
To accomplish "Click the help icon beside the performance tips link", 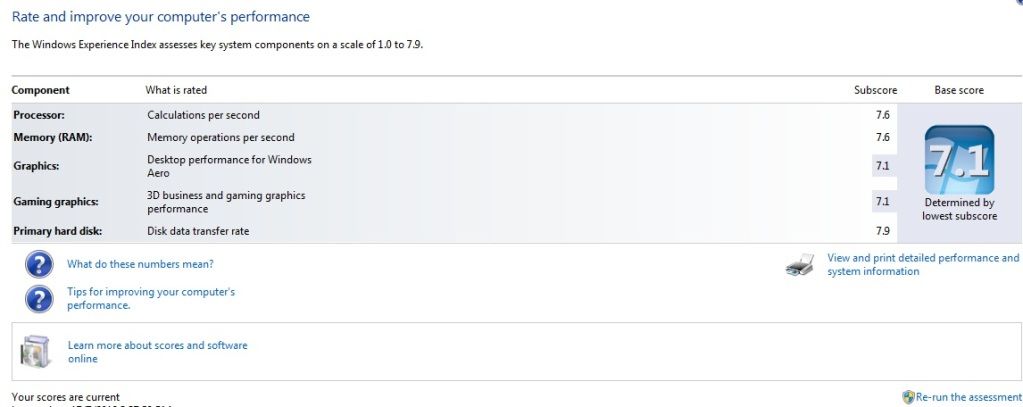I will (x=38, y=298).
